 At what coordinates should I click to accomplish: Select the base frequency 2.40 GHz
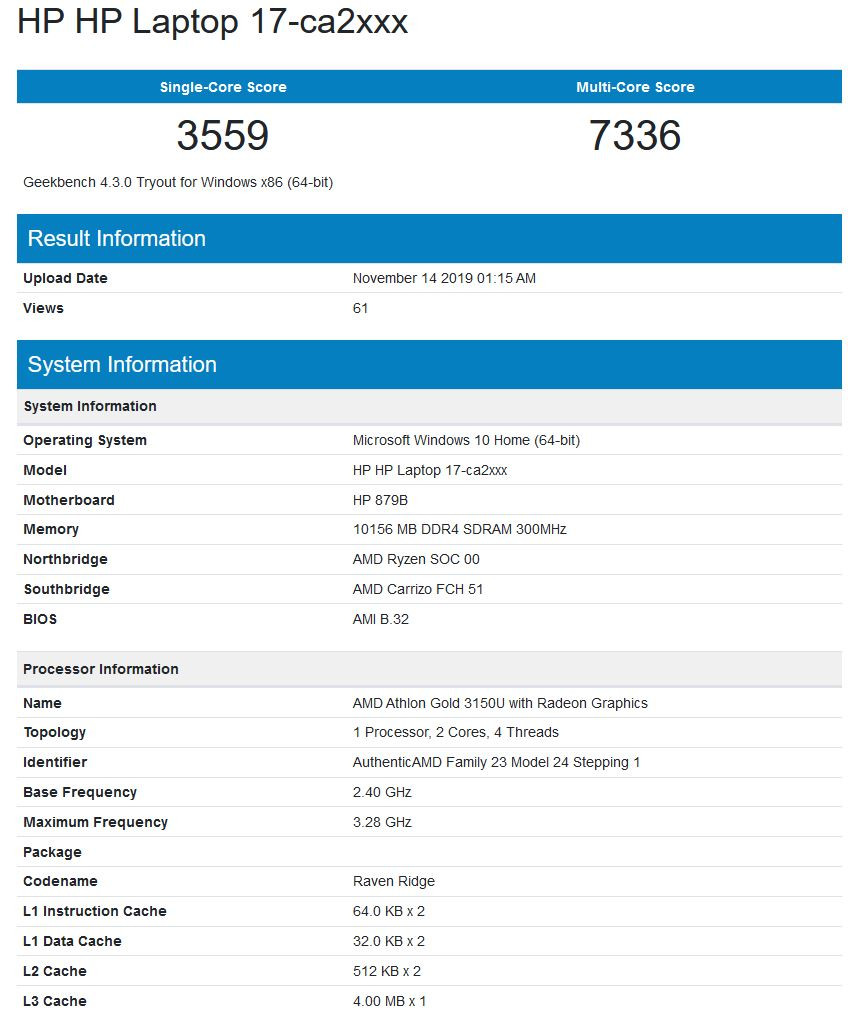coord(382,792)
